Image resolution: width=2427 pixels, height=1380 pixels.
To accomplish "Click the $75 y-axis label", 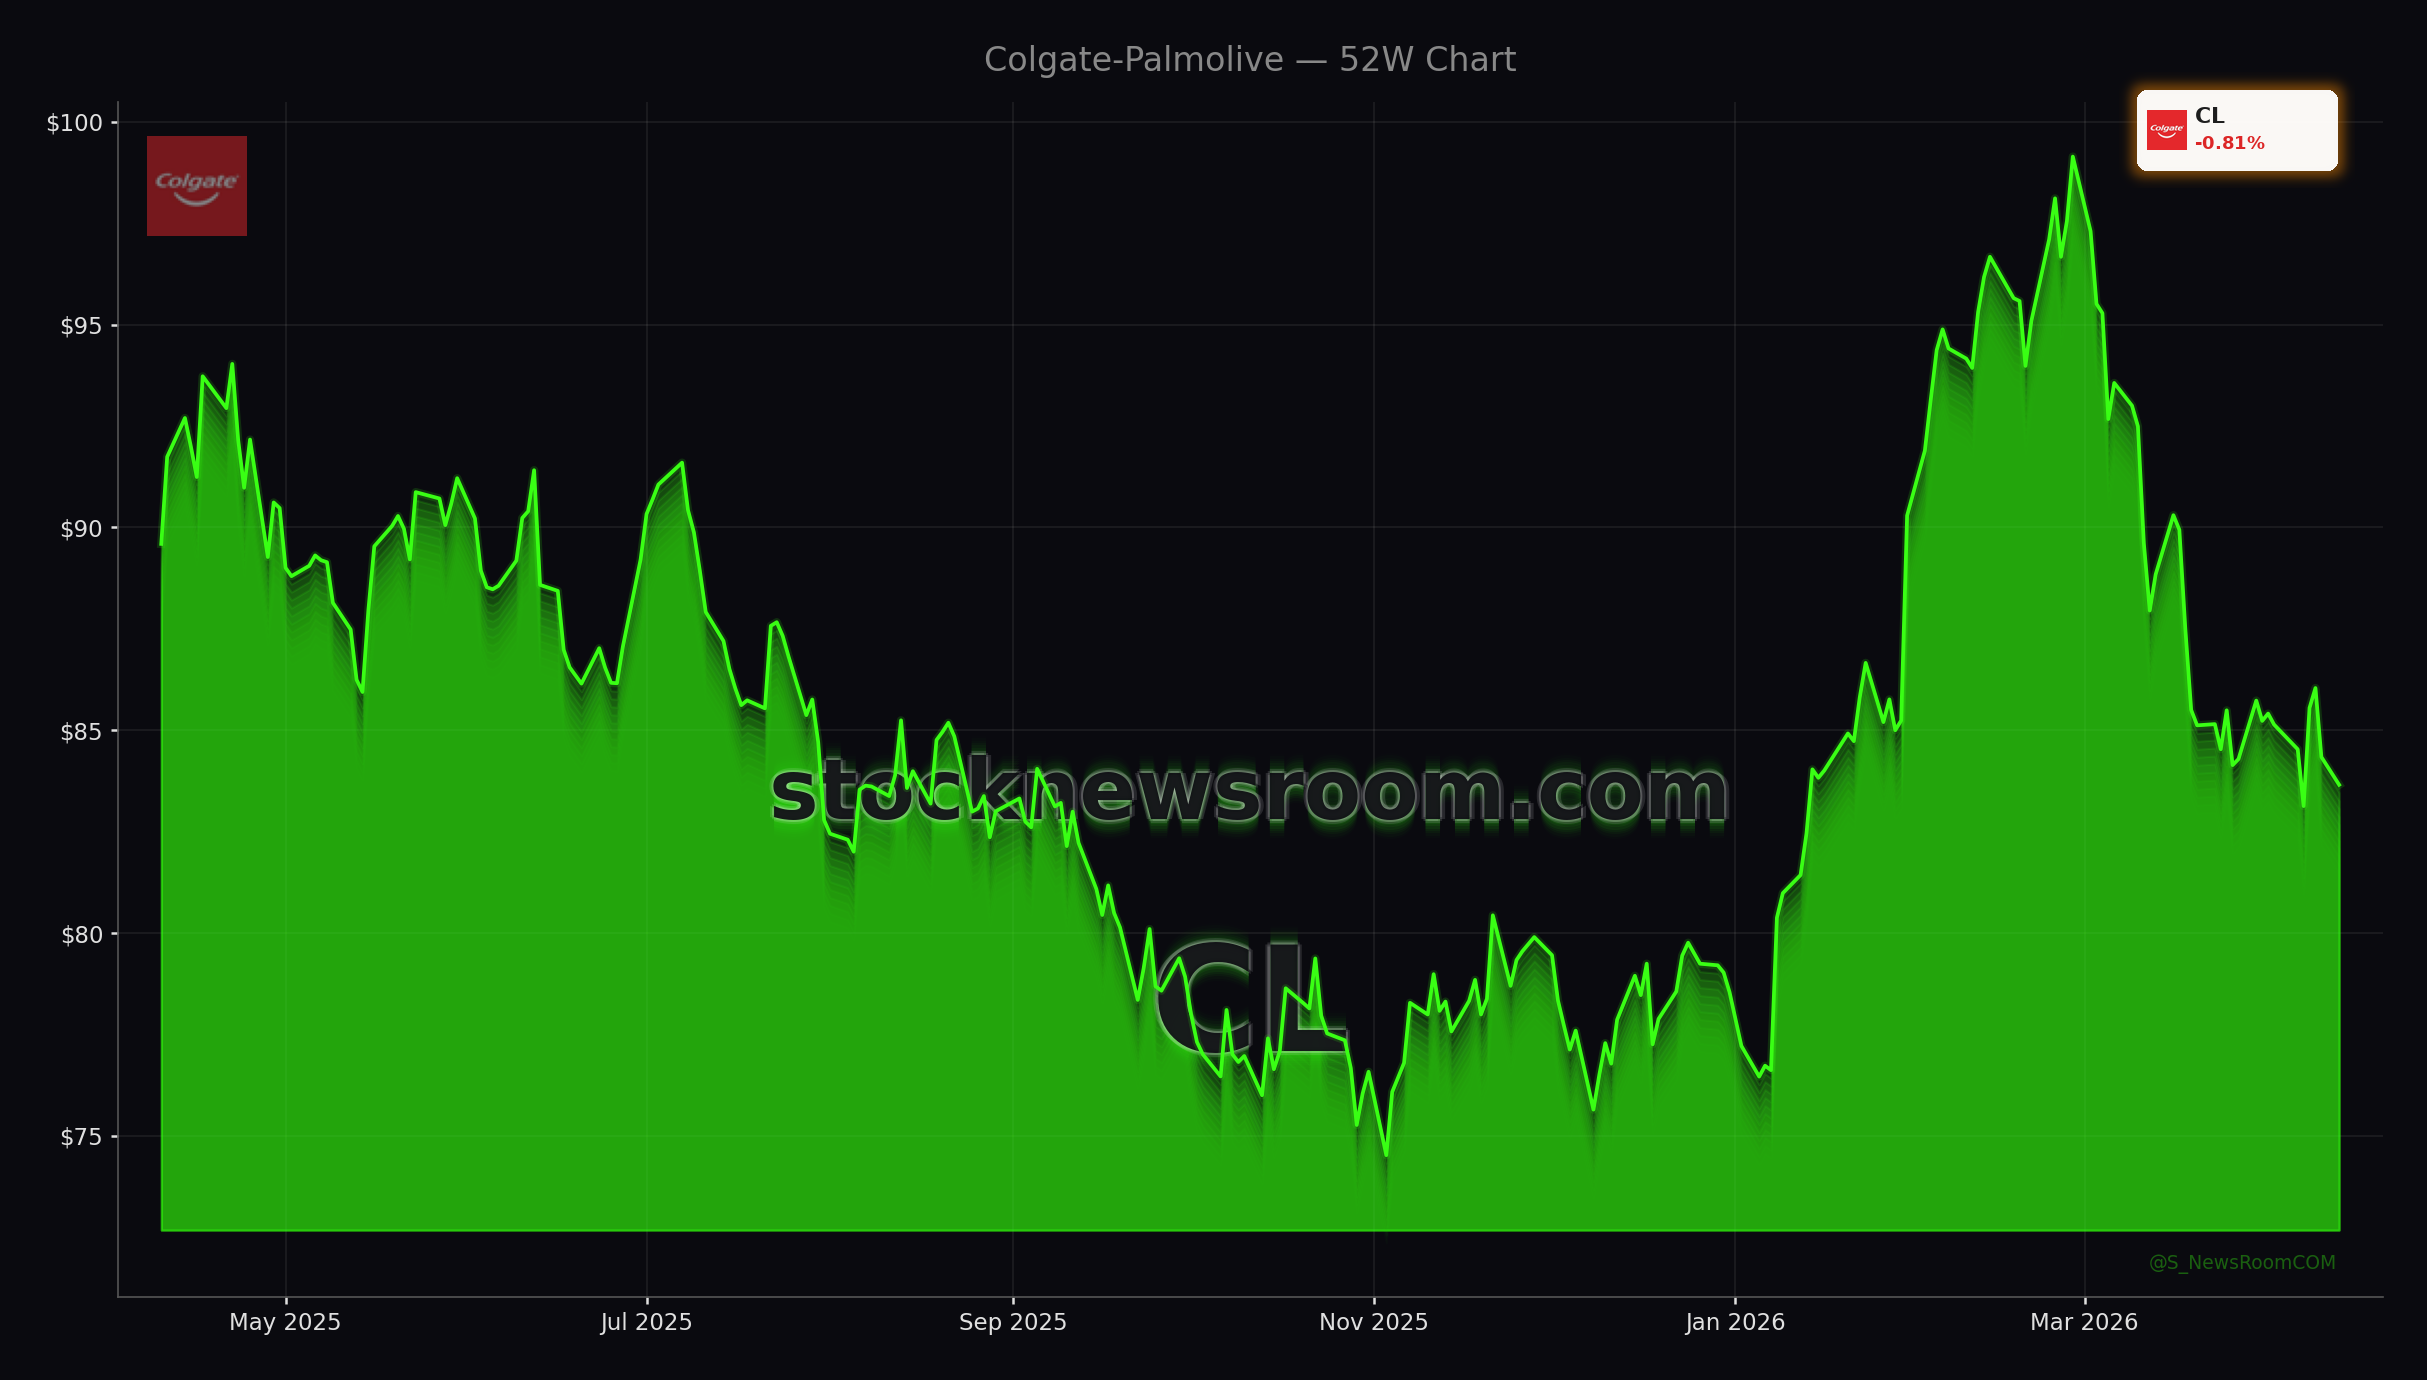I will pos(81,1137).
